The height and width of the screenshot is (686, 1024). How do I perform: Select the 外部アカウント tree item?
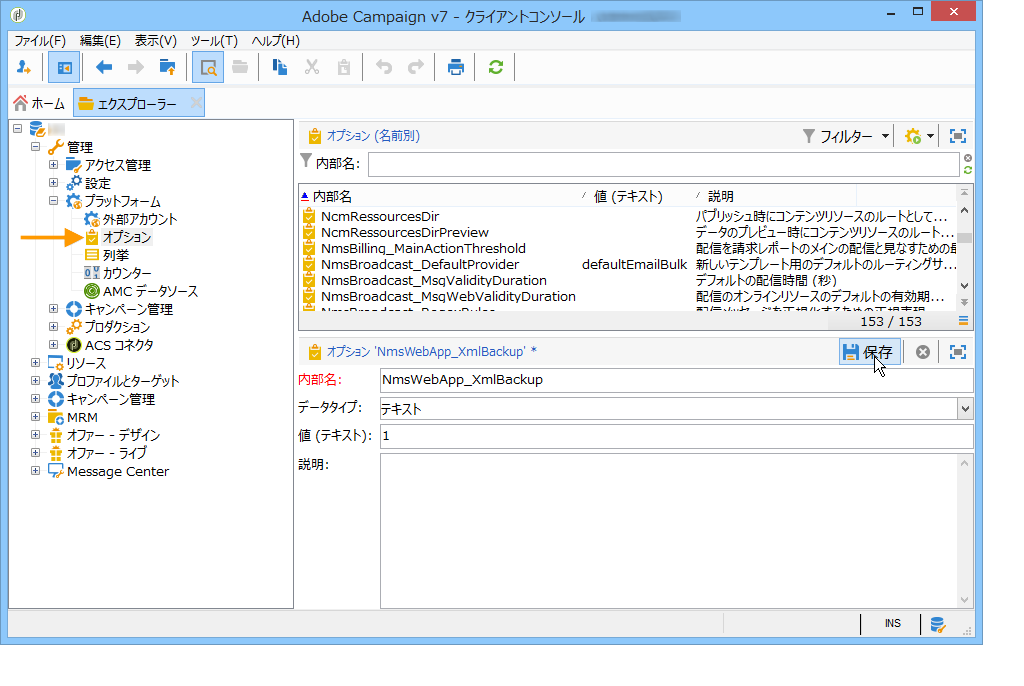pos(140,219)
